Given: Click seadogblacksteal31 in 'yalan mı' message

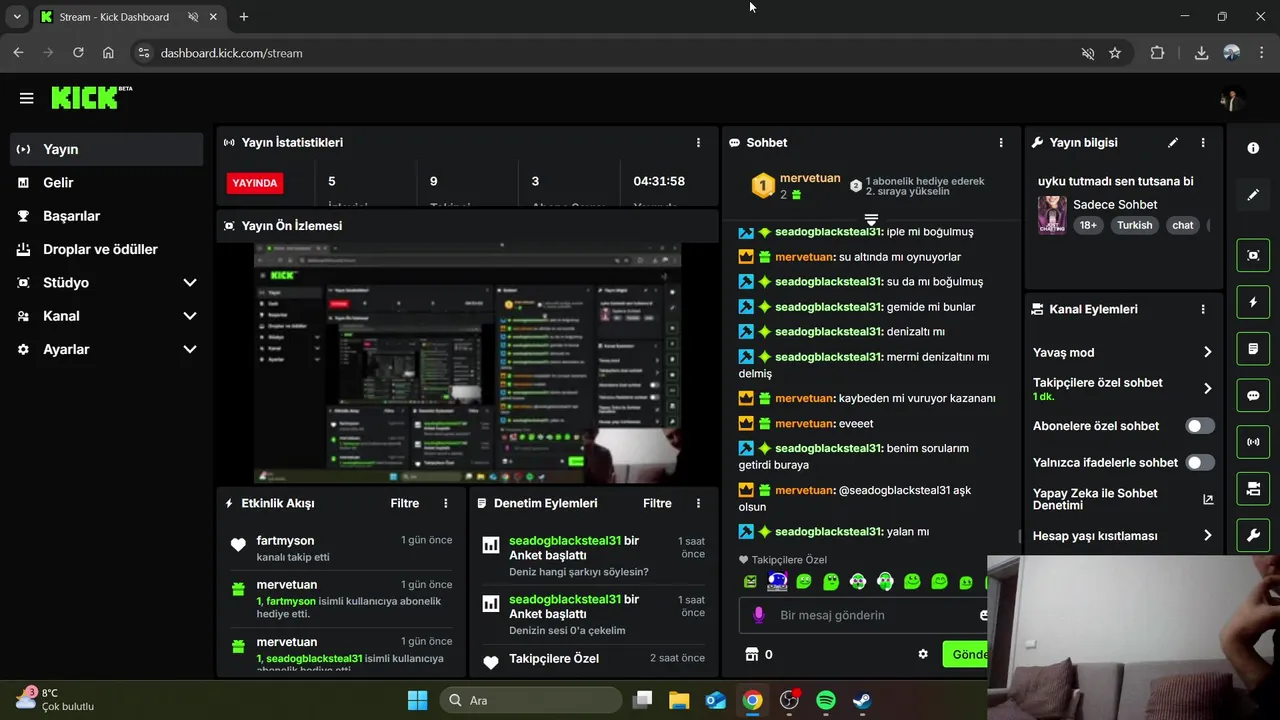Looking at the screenshot, I should click(829, 532).
